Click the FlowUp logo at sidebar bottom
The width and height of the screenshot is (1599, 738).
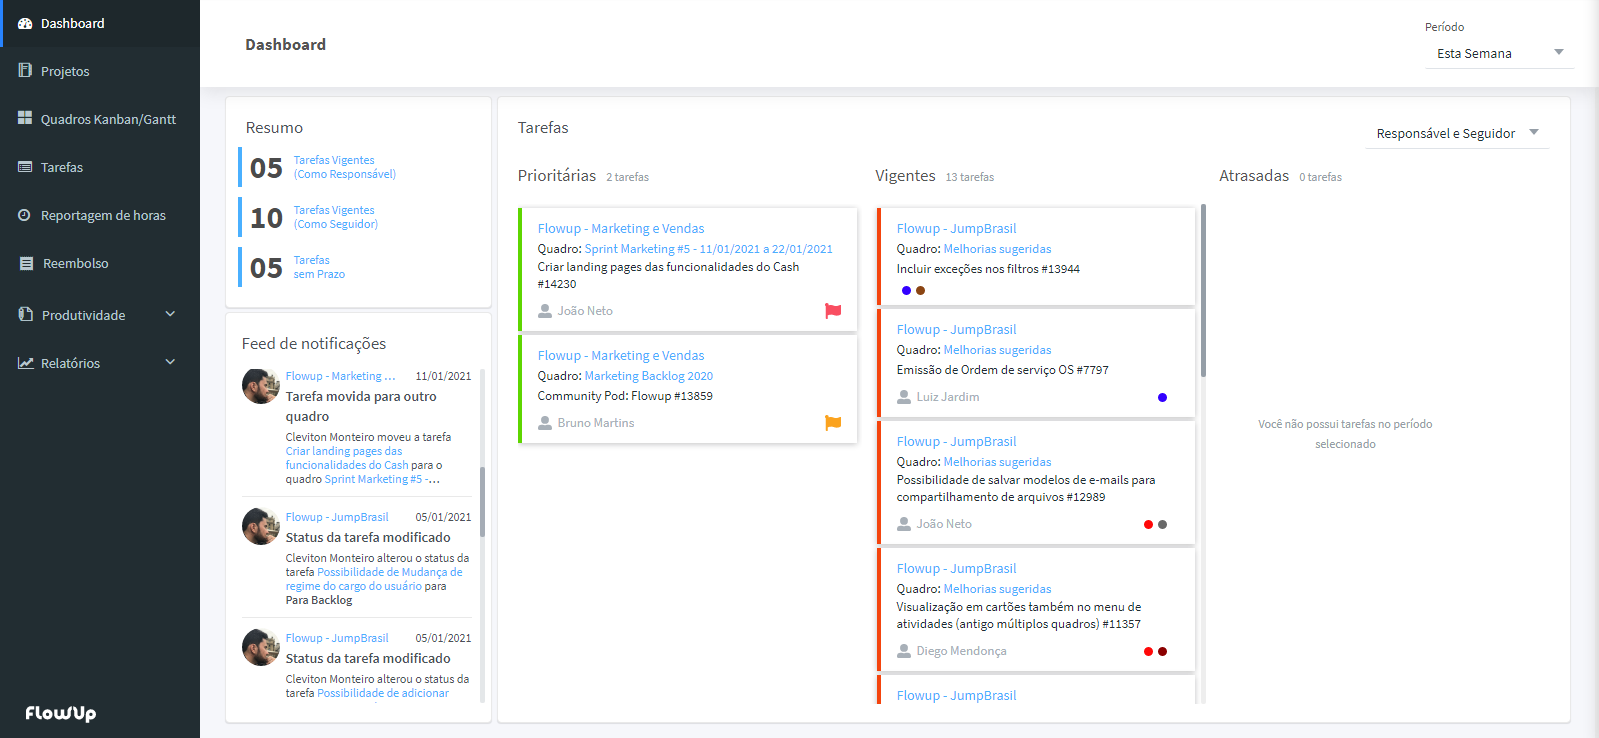[x=61, y=713]
